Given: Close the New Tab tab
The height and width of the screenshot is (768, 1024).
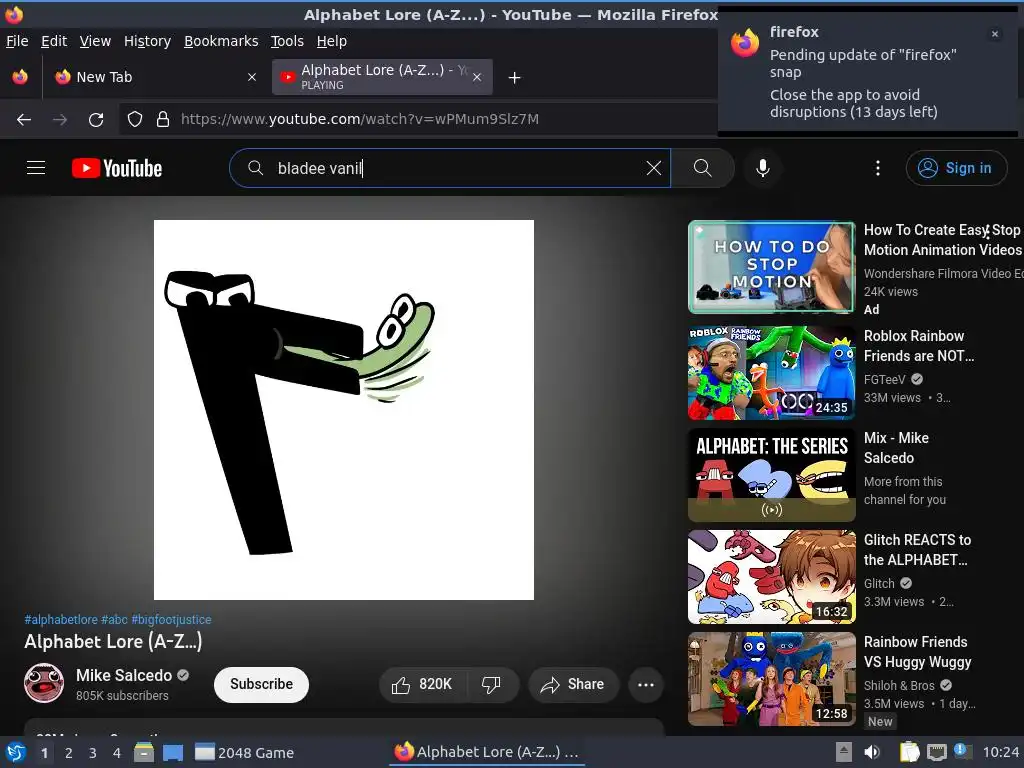Looking at the screenshot, I should [x=252, y=77].
